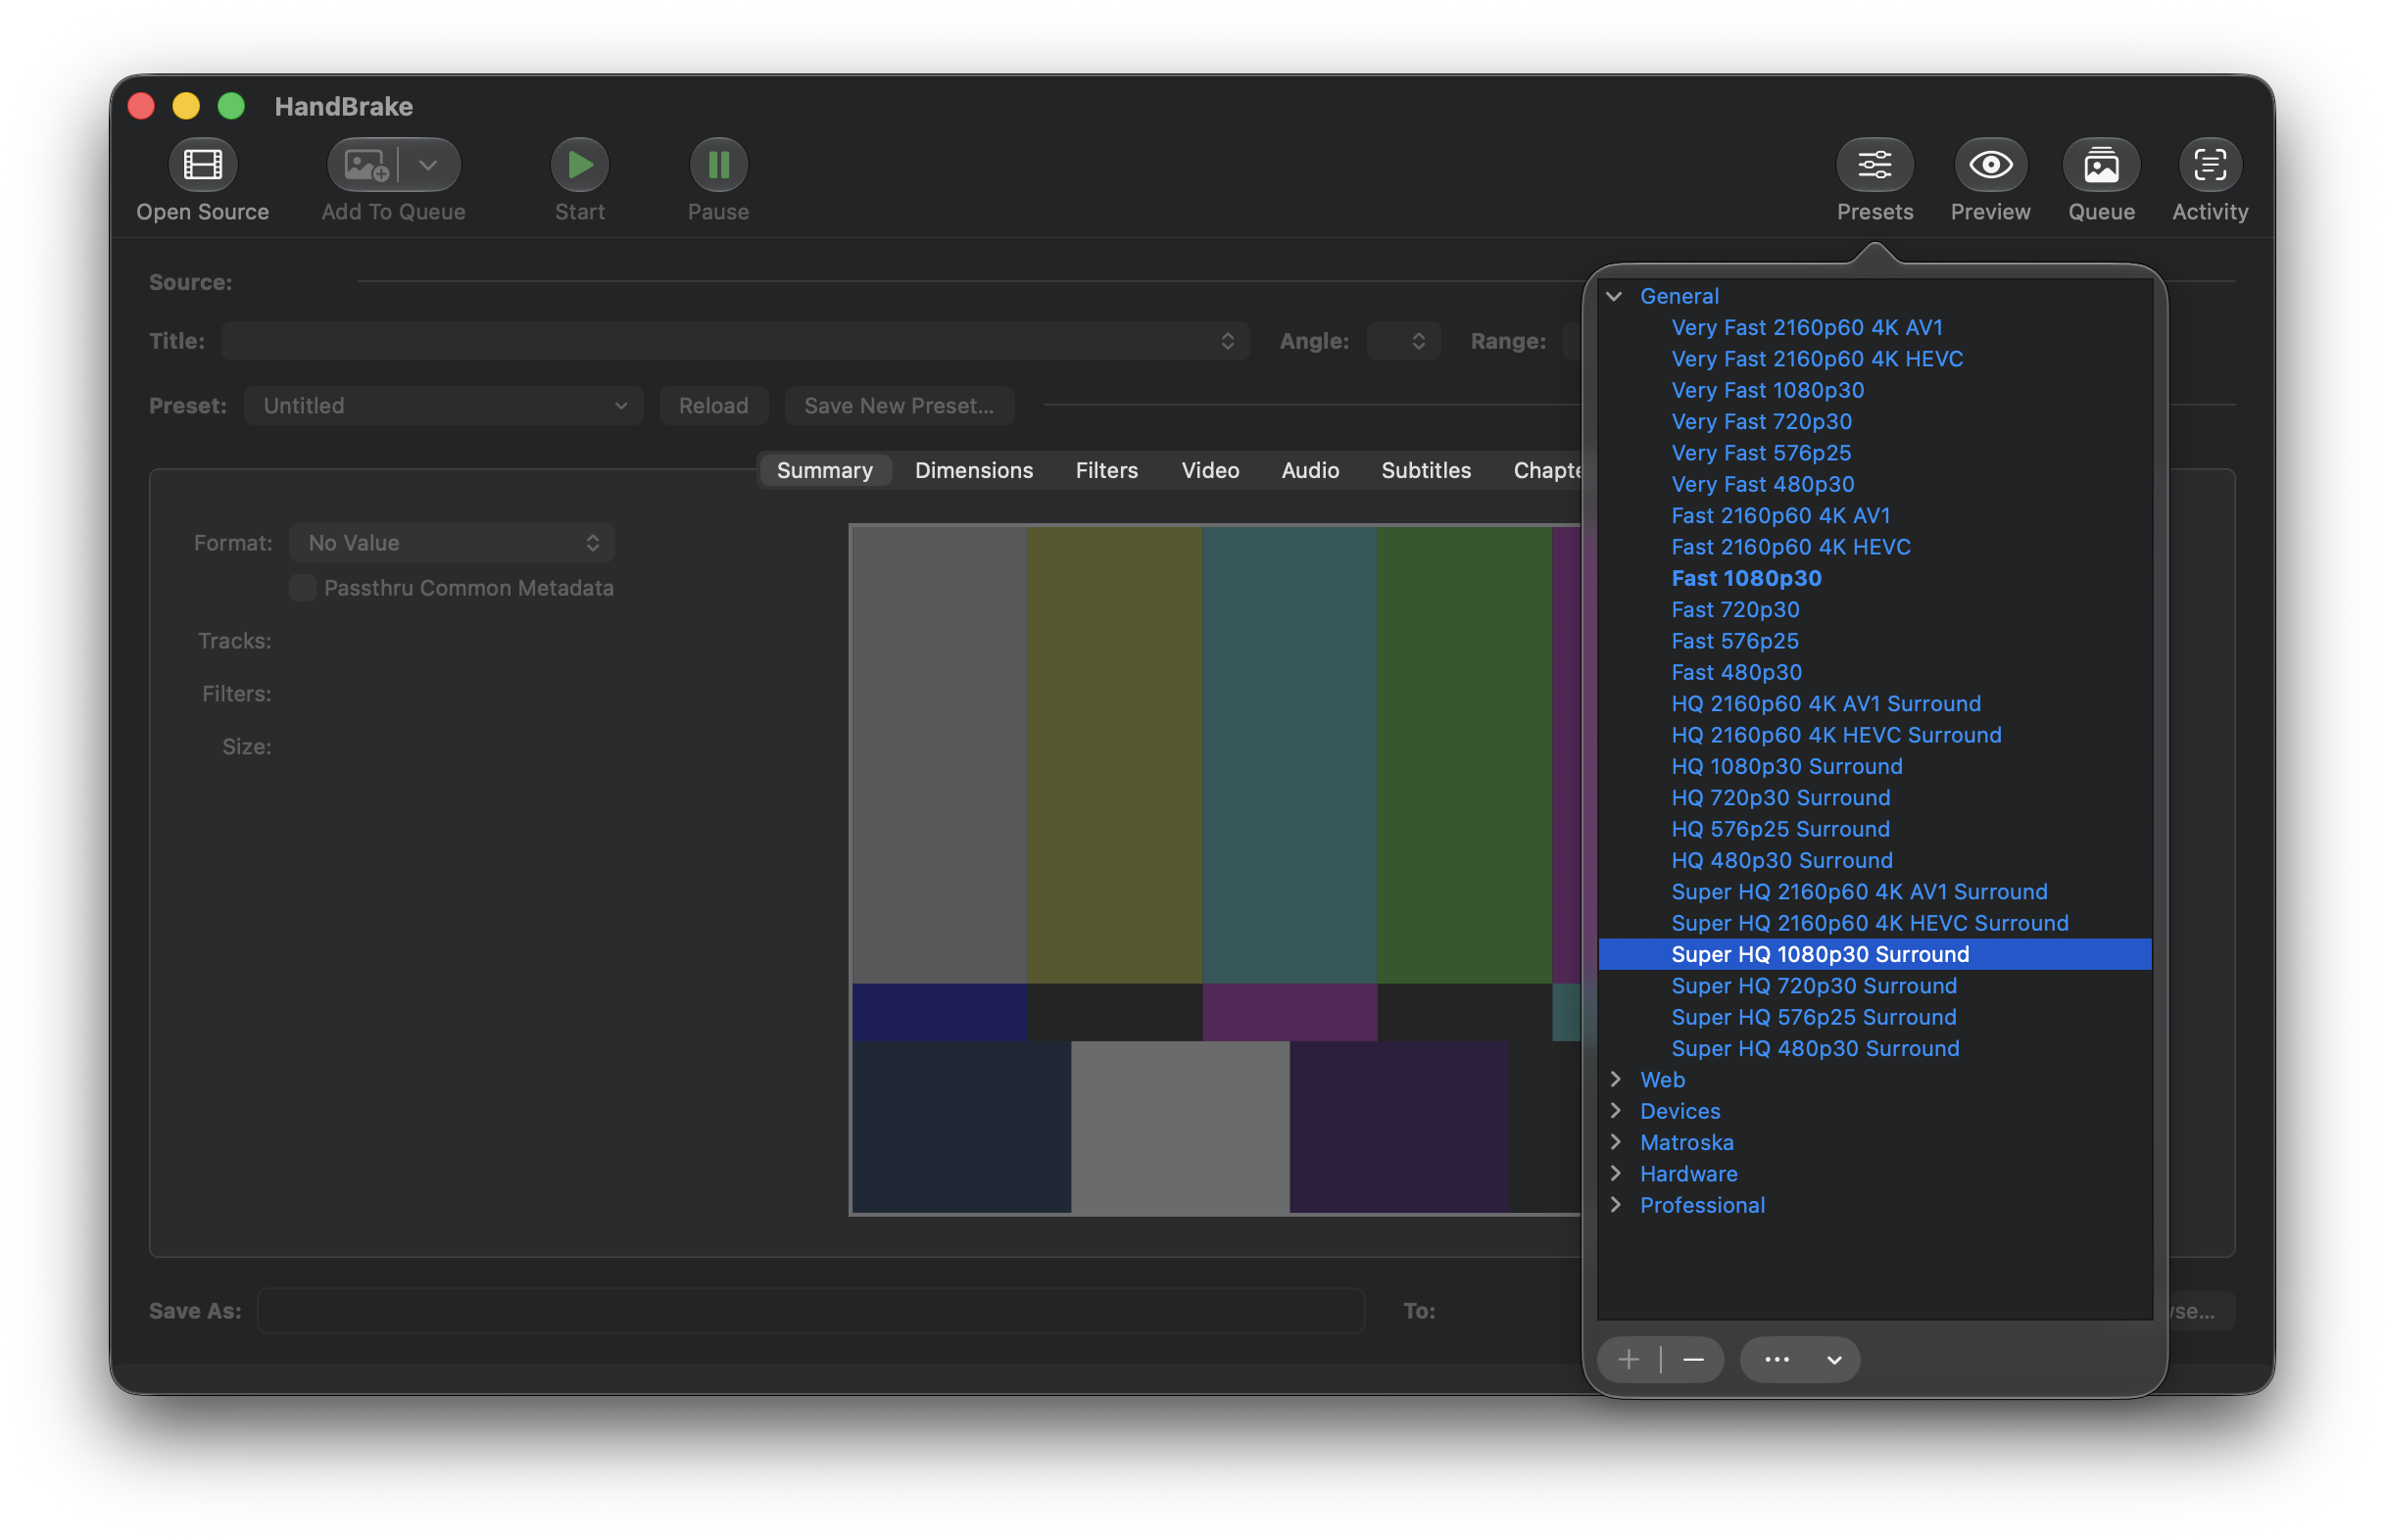This screenshot has height=1540, width=2385.
Task: Switch to the Subtitles tab
Action: pos(1426,470)
